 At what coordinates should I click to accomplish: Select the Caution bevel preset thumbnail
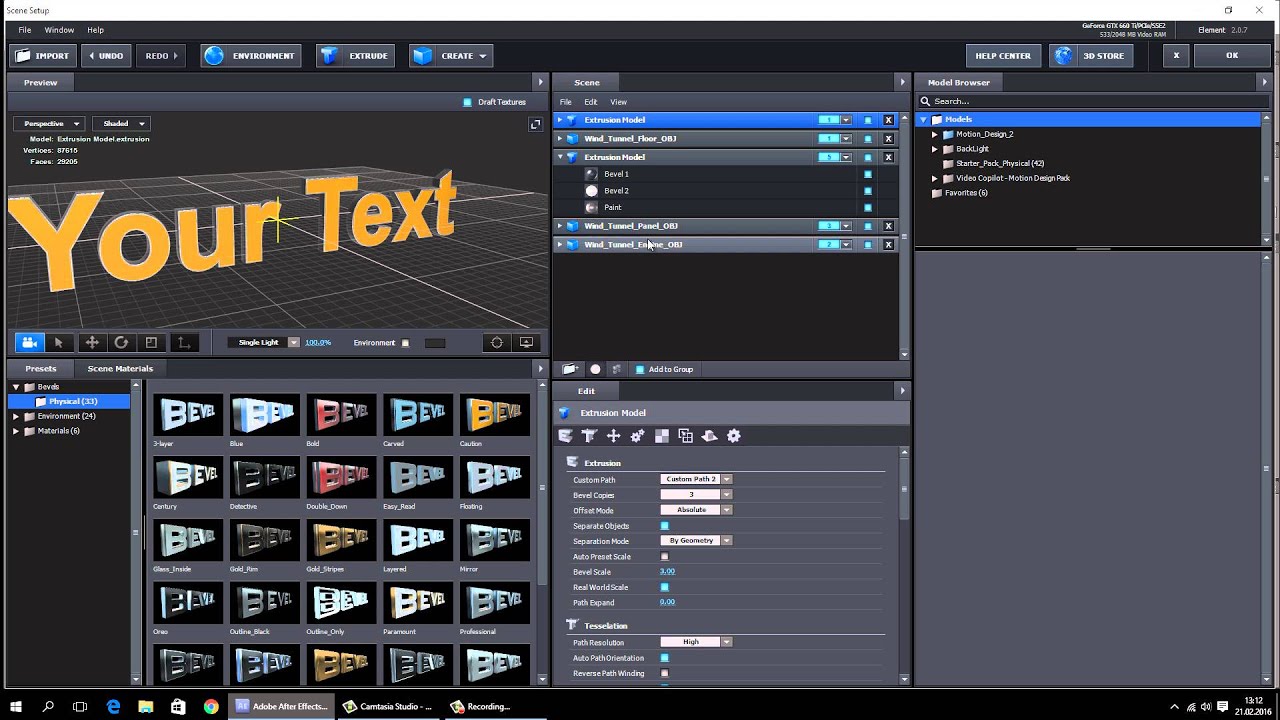coord(495,415)
